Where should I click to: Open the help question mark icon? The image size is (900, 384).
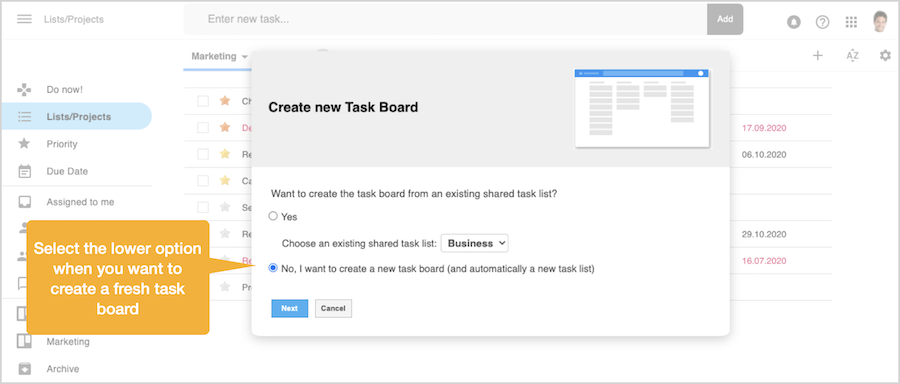(823, 22)
